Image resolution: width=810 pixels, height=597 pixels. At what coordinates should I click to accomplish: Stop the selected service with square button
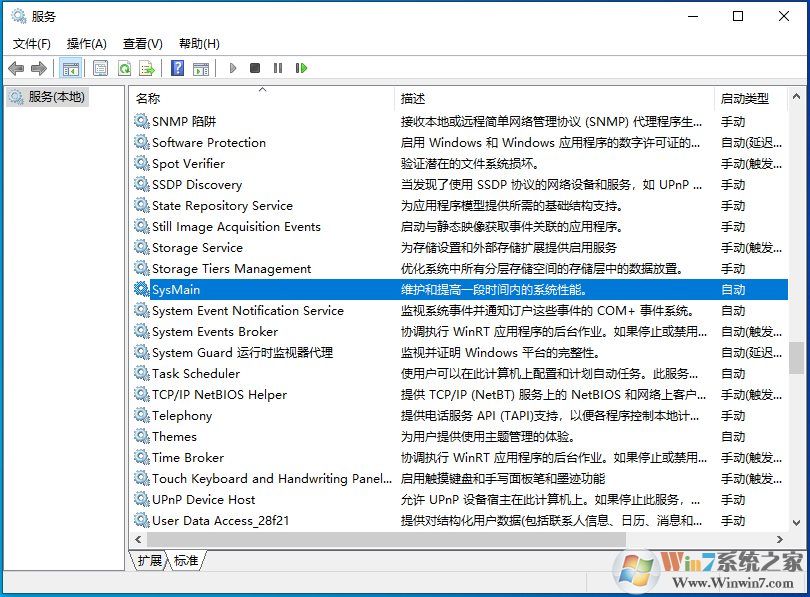(x=256, y=68)
